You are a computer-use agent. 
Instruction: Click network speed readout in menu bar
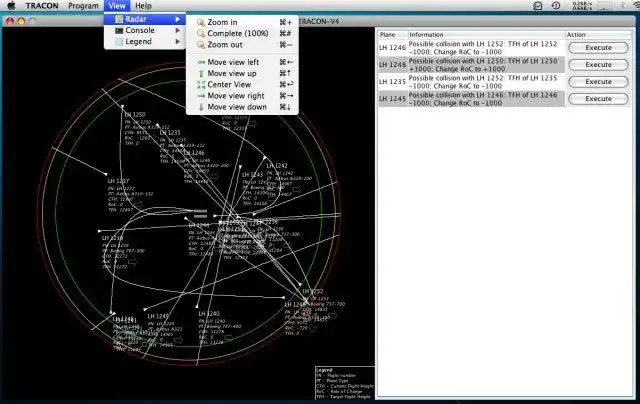pos(582,6)
